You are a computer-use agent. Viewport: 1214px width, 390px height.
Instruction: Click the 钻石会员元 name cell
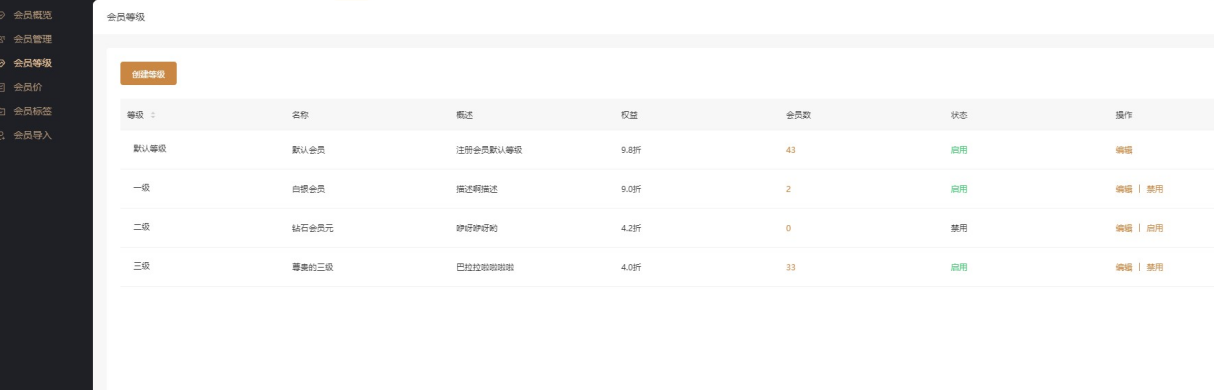[313, 227]
